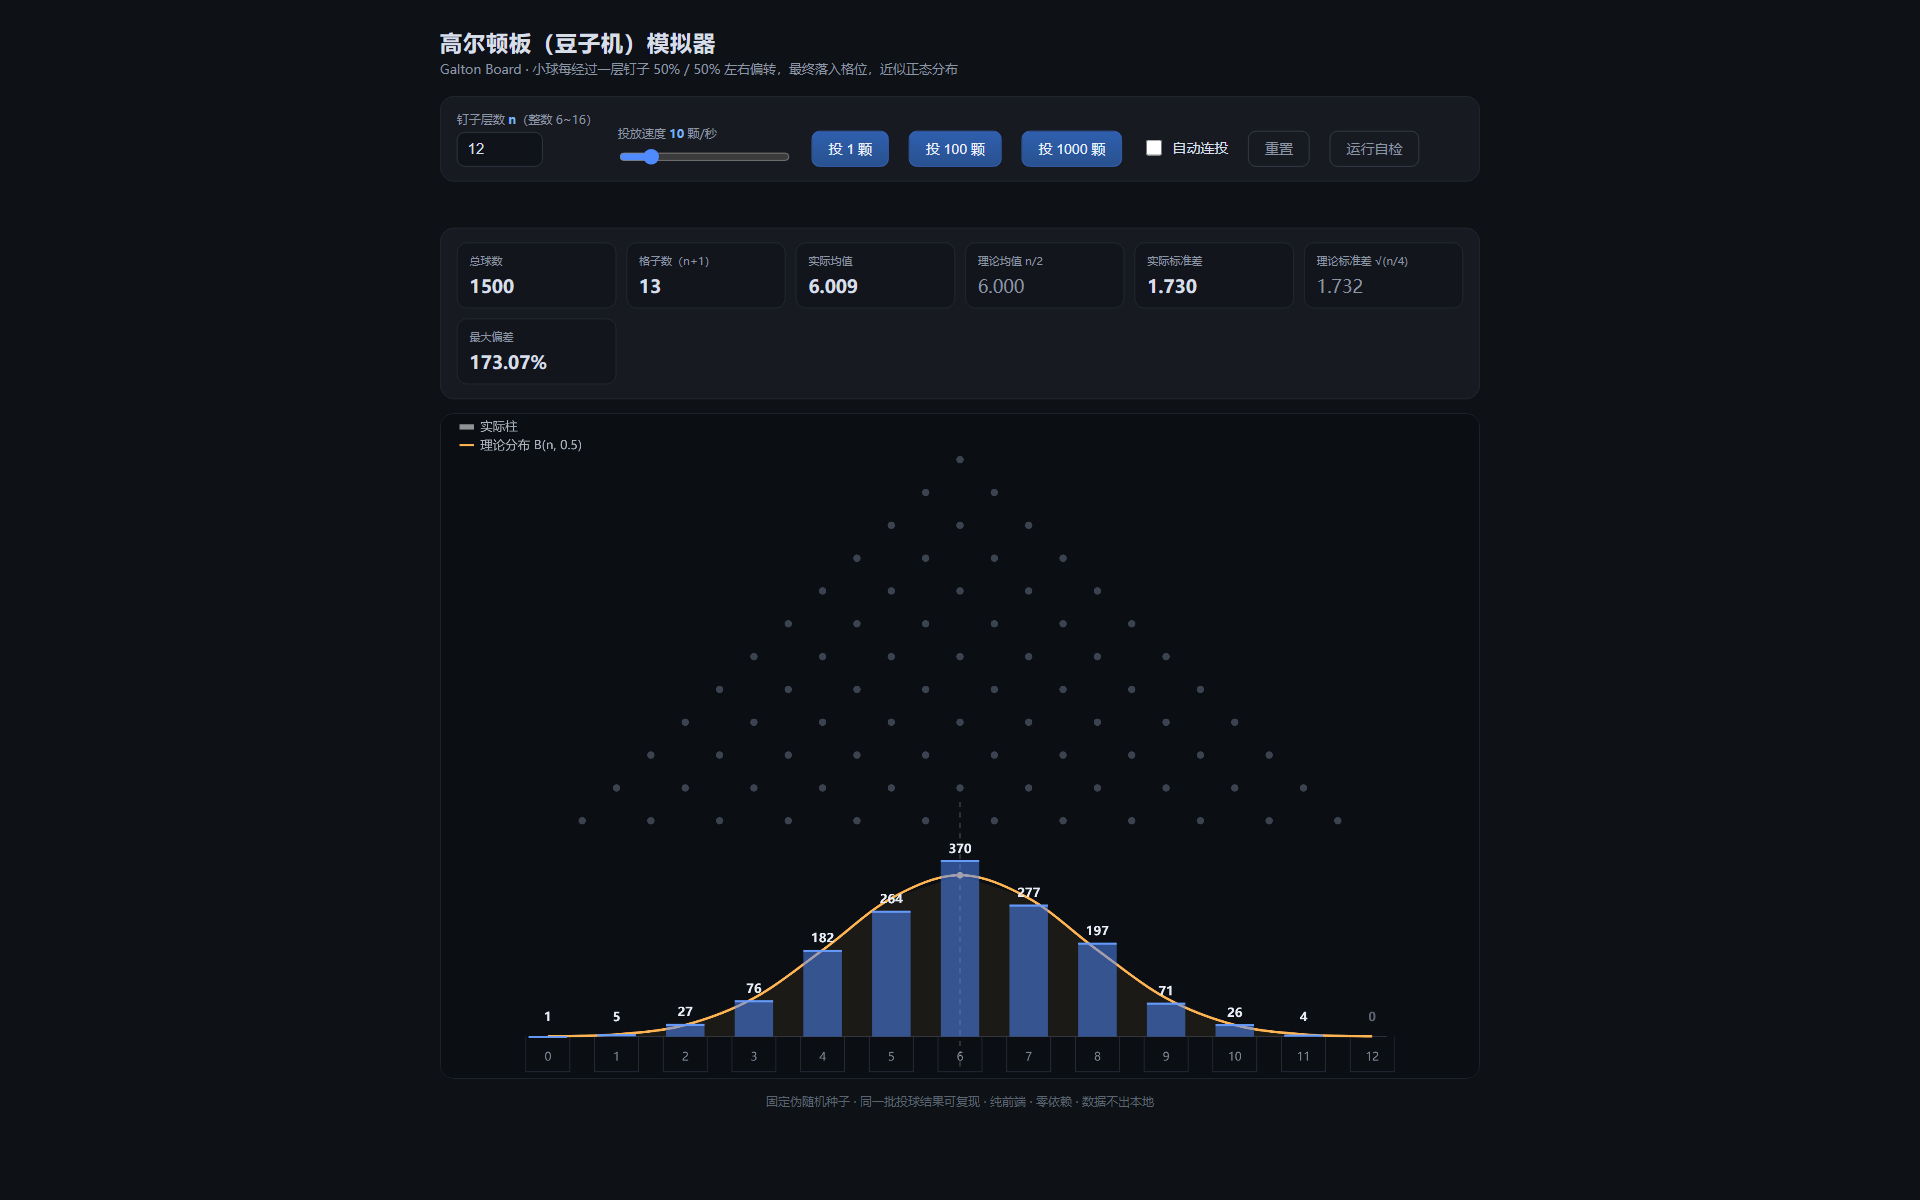Select the 理论均值 6.000 card
This screenshot has height=1200, width=1920.
point(1044,275)
